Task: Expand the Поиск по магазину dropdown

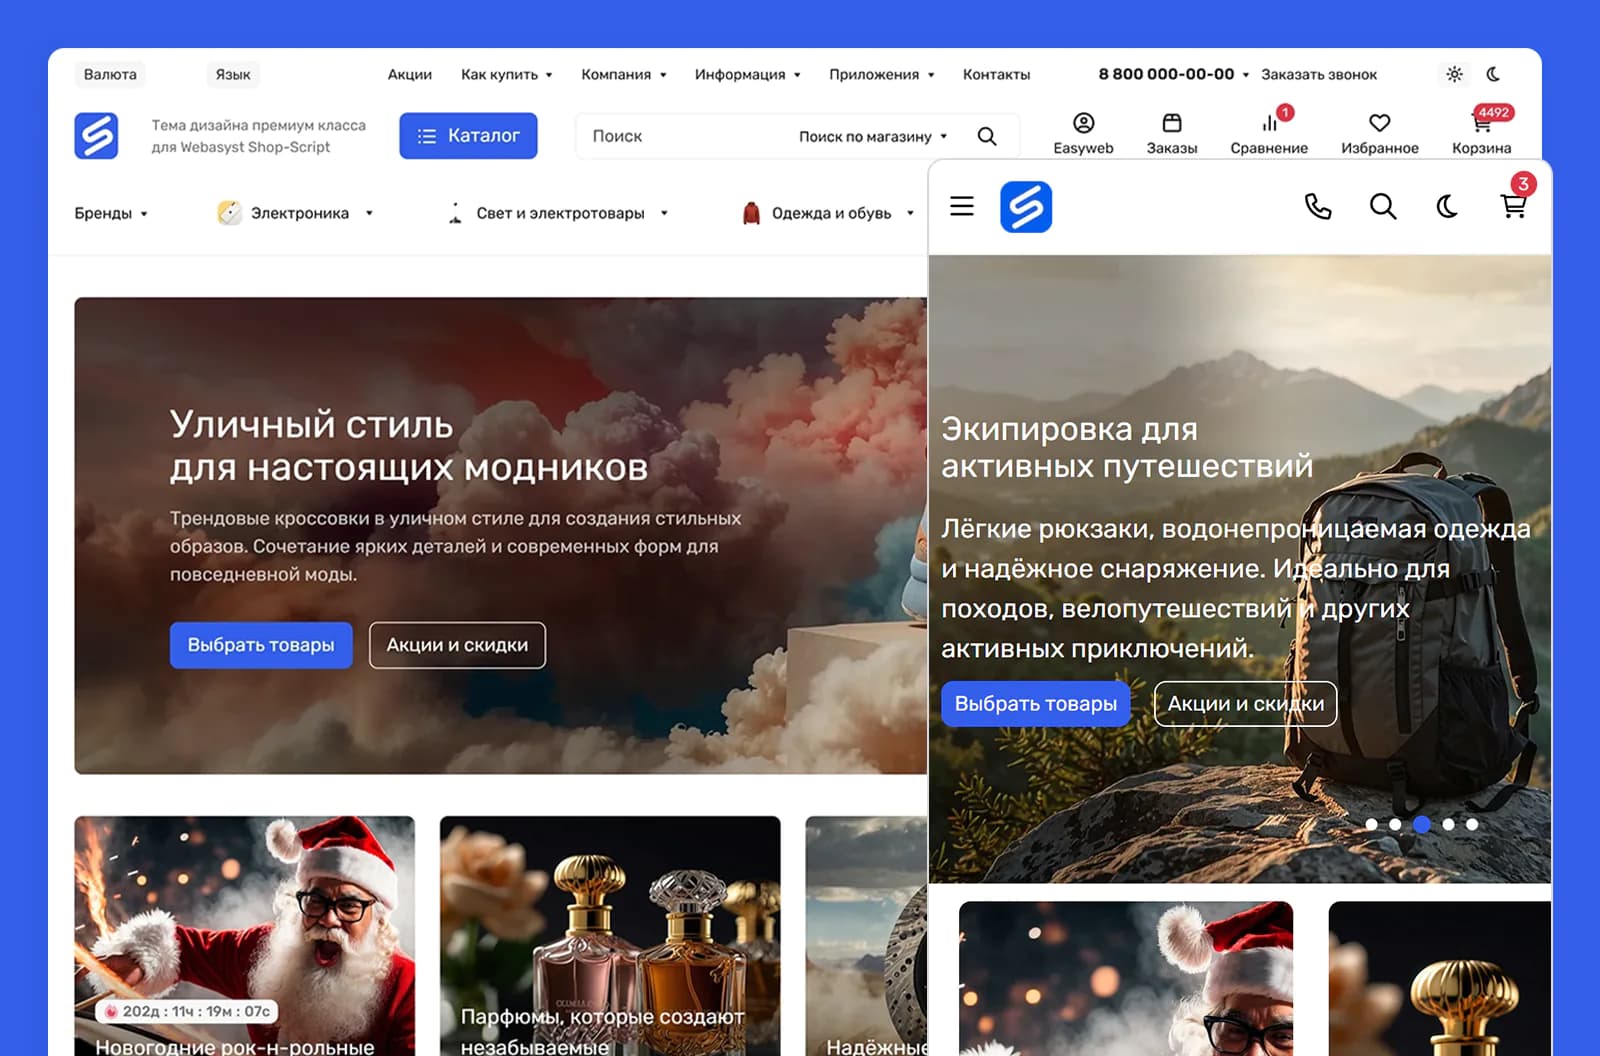Action: click(x=873, y=137)
